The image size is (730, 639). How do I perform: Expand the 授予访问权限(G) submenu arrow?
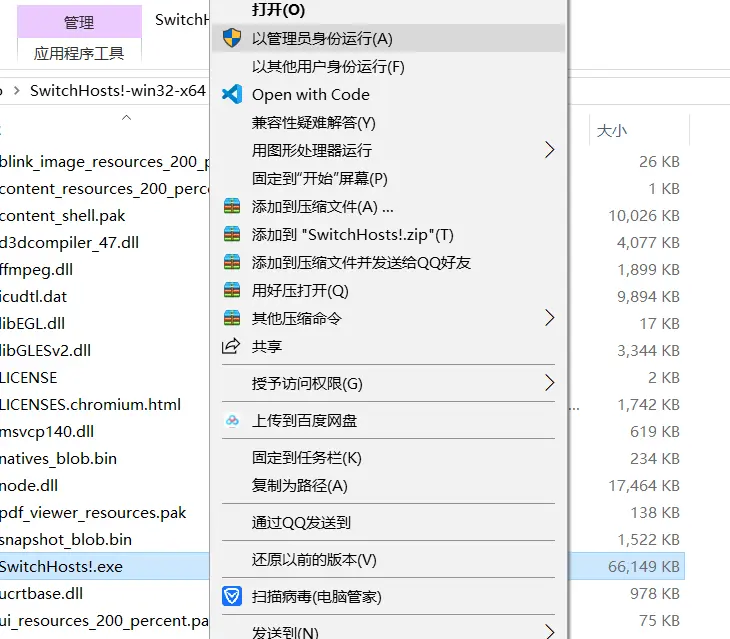pos(549,383)
